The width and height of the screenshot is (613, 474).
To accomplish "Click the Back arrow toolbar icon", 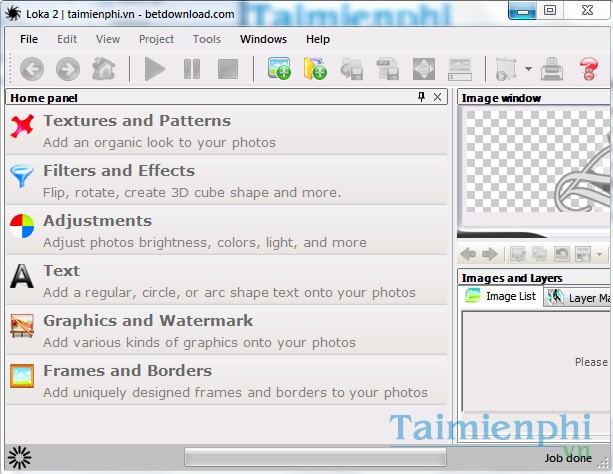I will 32,69.
